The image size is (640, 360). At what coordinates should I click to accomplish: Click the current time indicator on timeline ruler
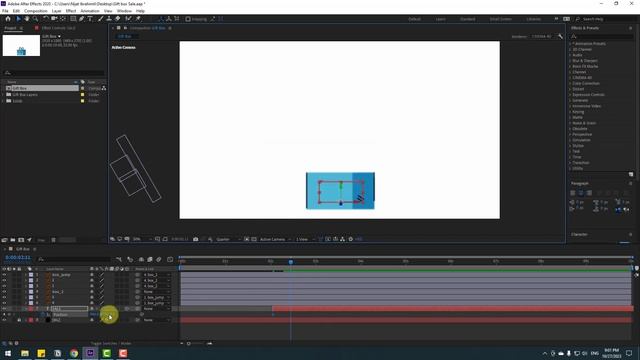click(x=291, y=261)
